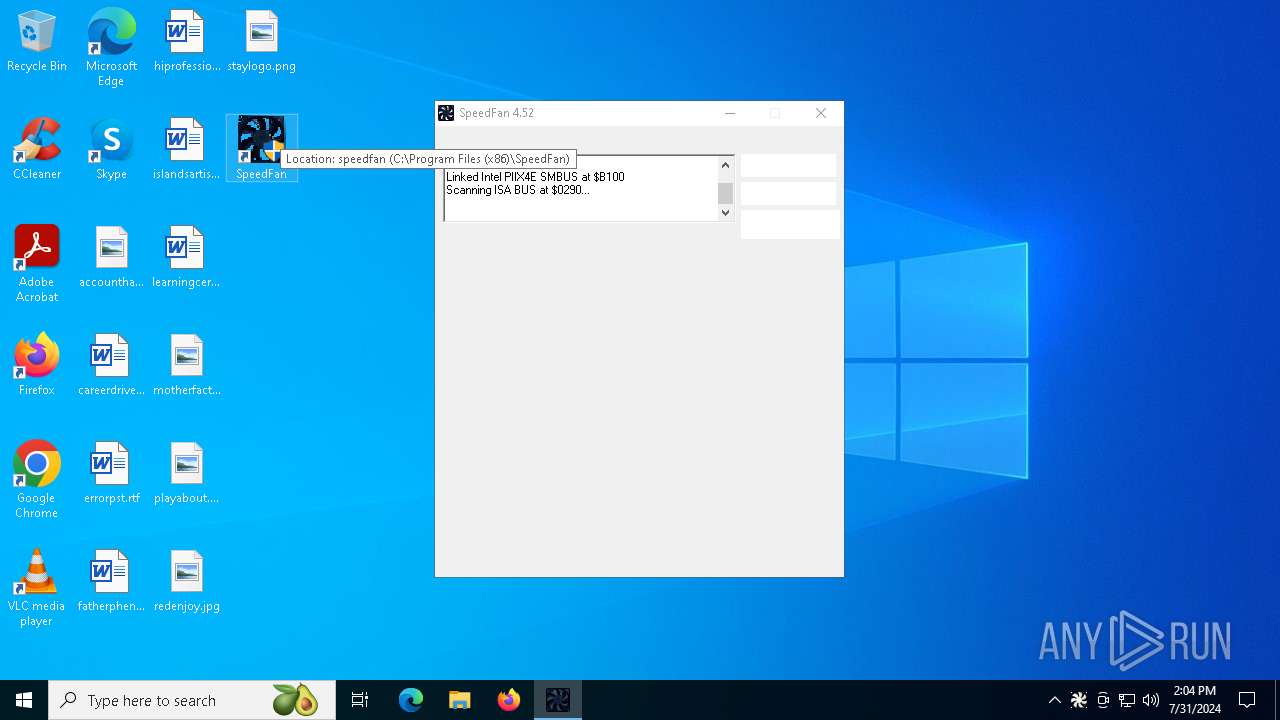Open the Windows Start menu
This screenshot has height=720, width=1280.
24,700
